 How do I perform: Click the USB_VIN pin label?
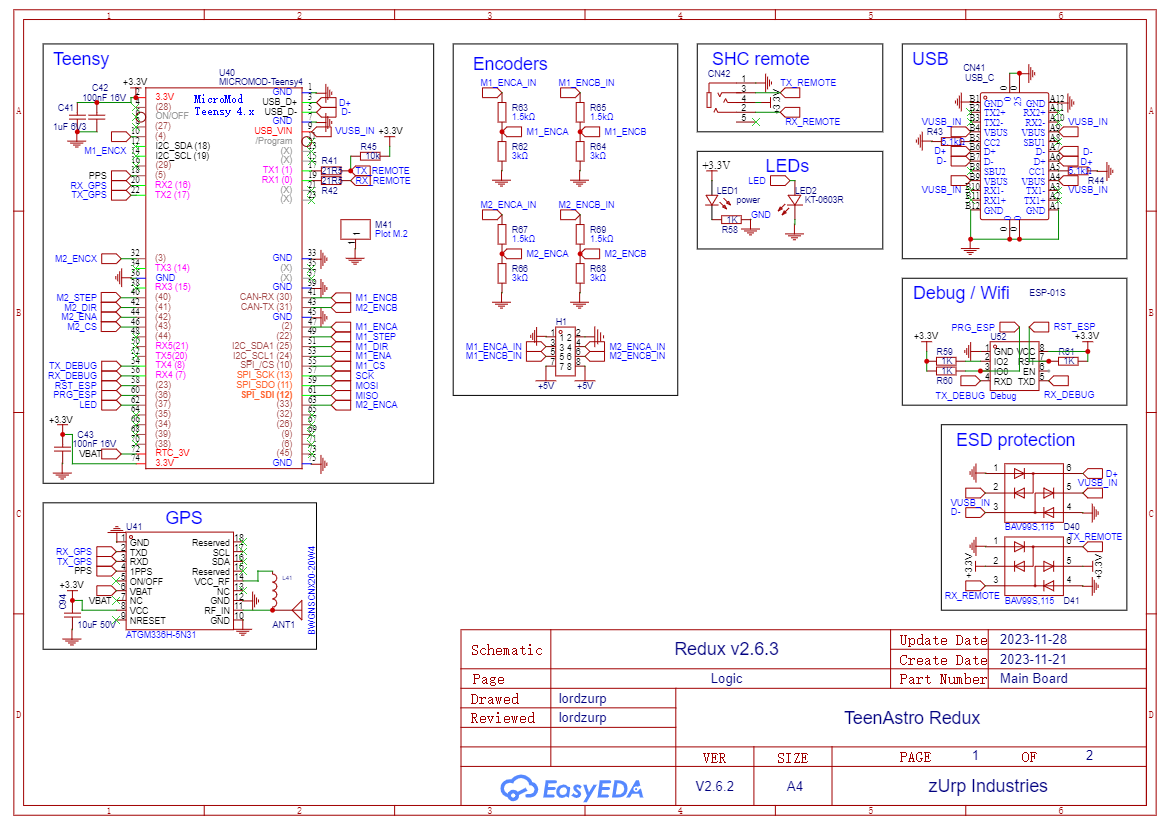coord(273,131)
